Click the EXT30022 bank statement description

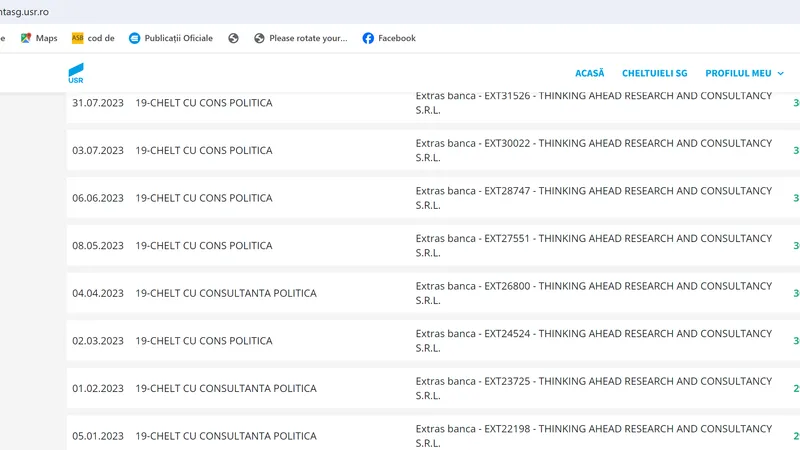(593, 151)
